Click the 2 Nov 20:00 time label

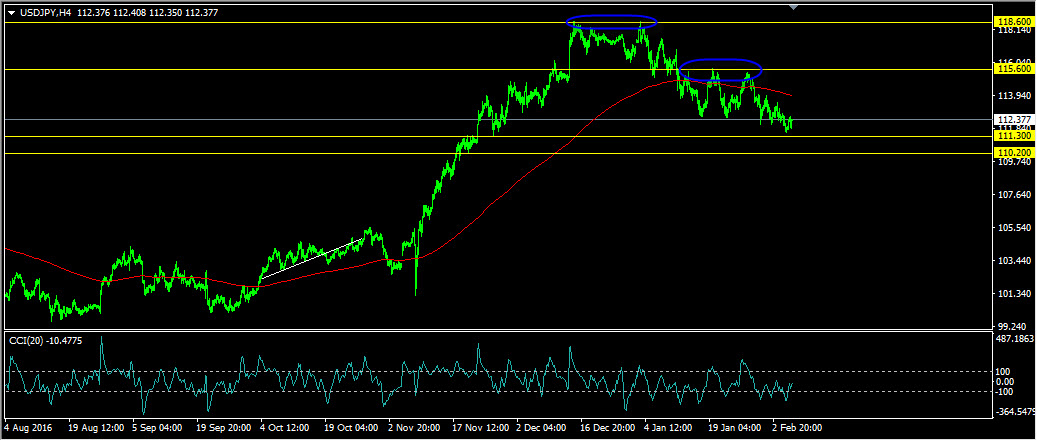click(x=415, y=428)
